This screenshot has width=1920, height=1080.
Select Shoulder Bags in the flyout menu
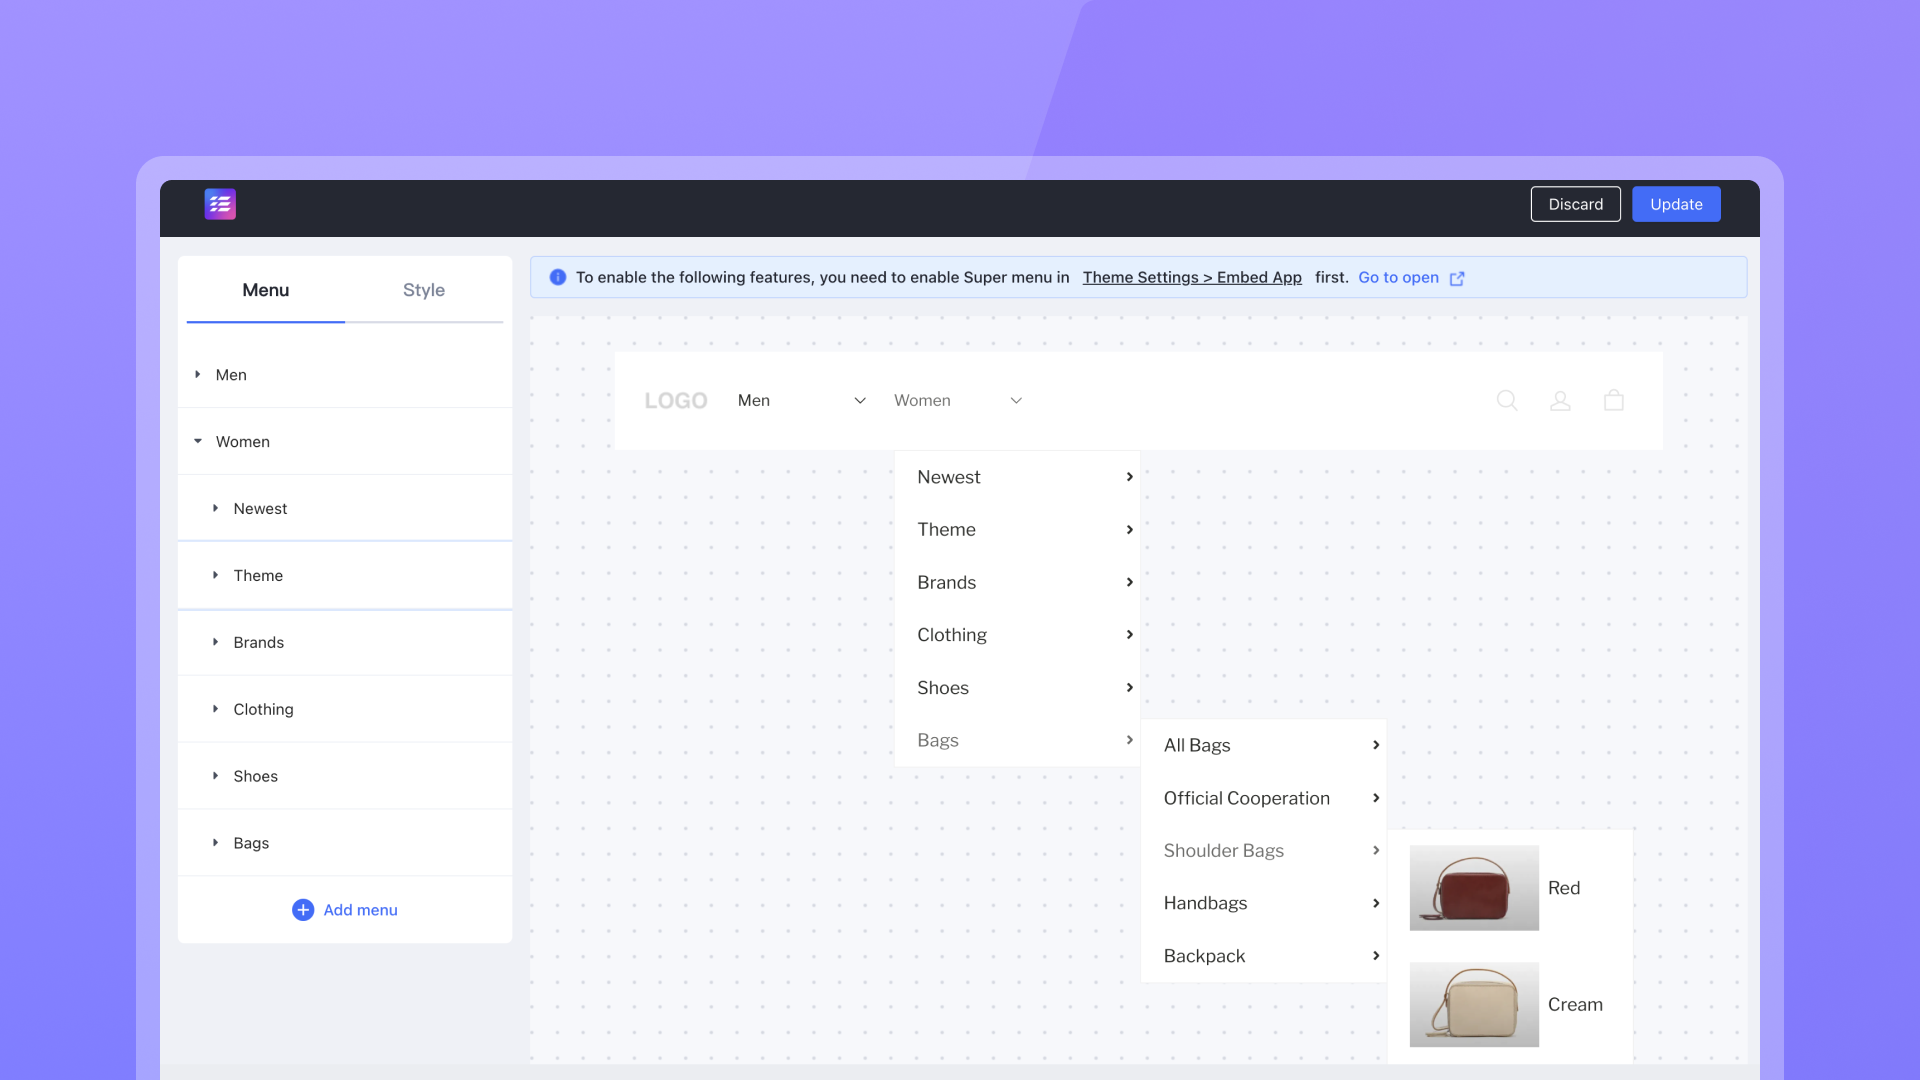click(1223, 851)
